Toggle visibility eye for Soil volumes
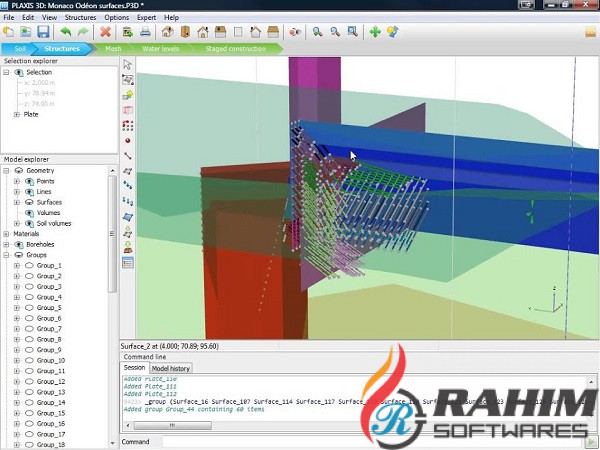Viewport: 600px width, 450px height. (x=29, y=223)
